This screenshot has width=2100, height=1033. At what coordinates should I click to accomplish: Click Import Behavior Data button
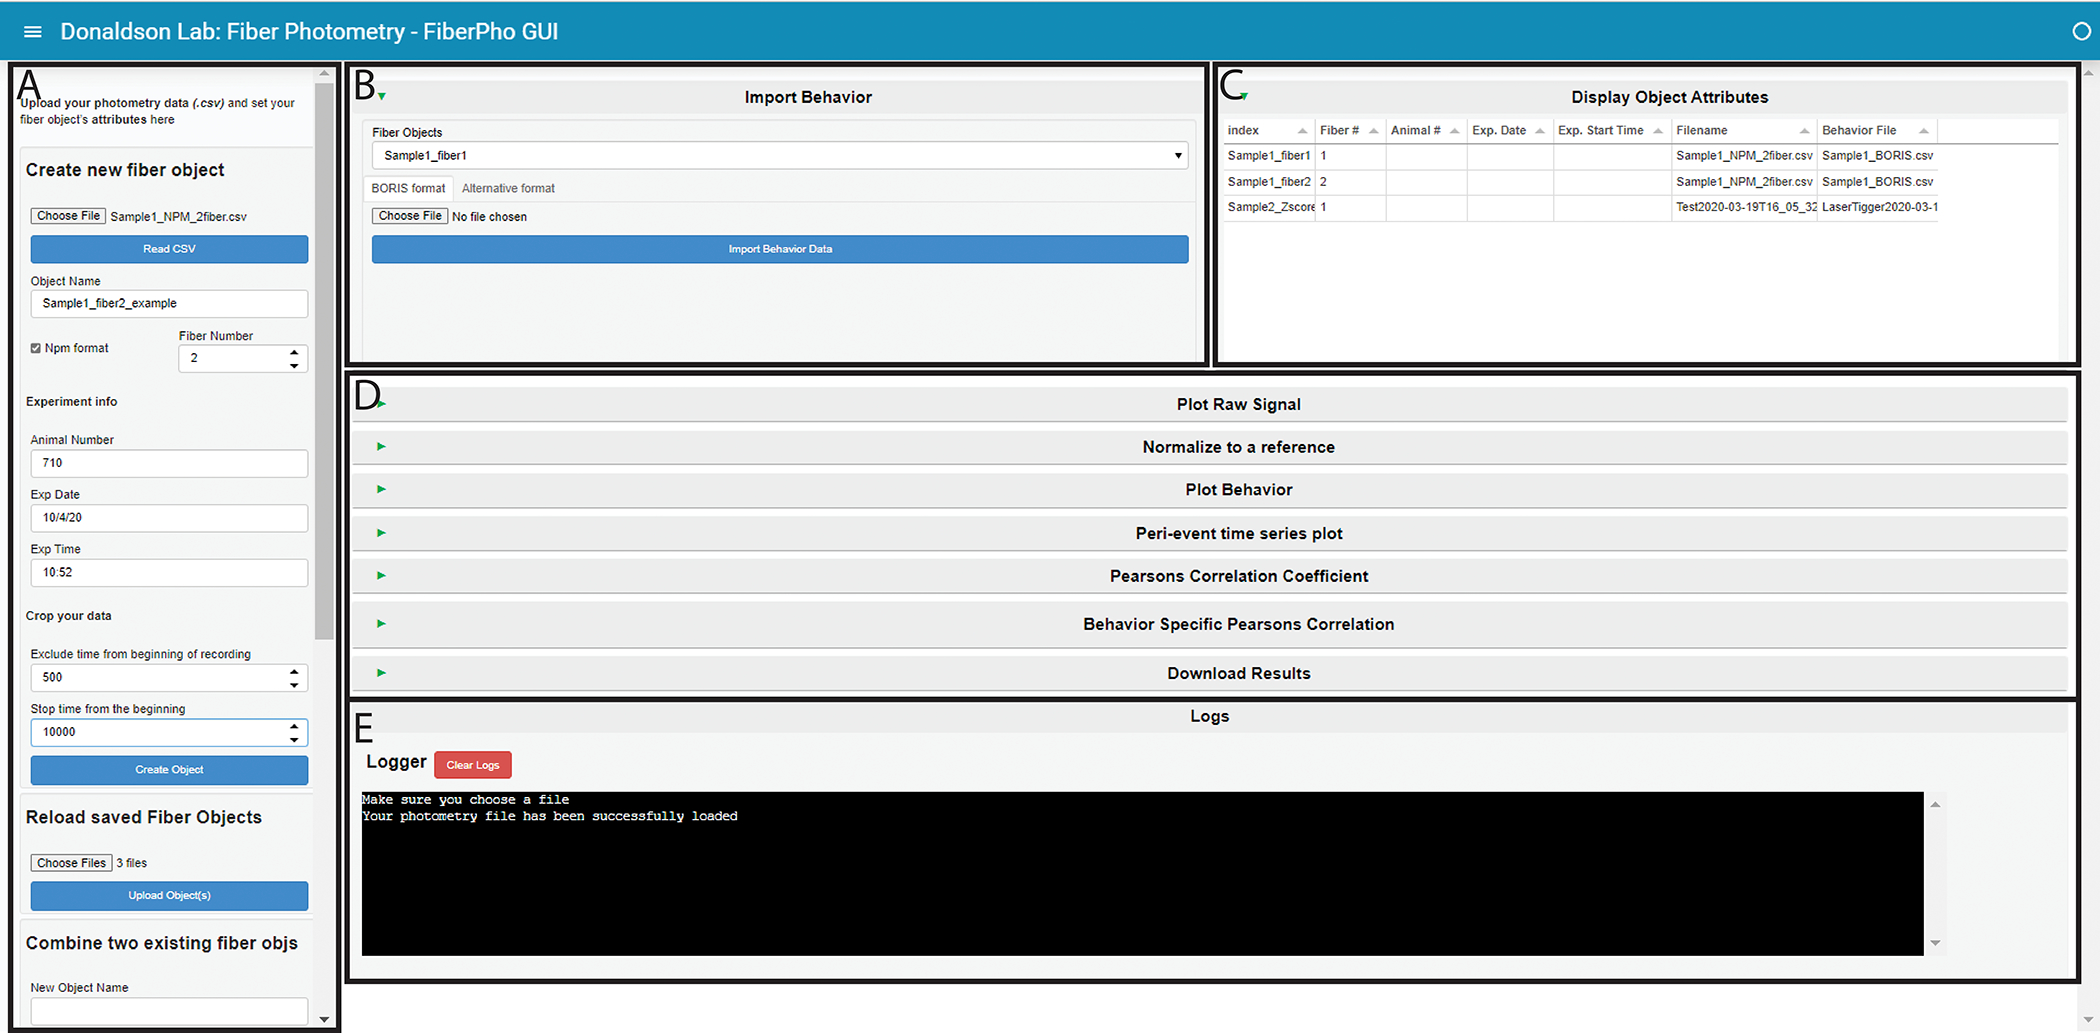pyautogui.click(x=780, y=249)
